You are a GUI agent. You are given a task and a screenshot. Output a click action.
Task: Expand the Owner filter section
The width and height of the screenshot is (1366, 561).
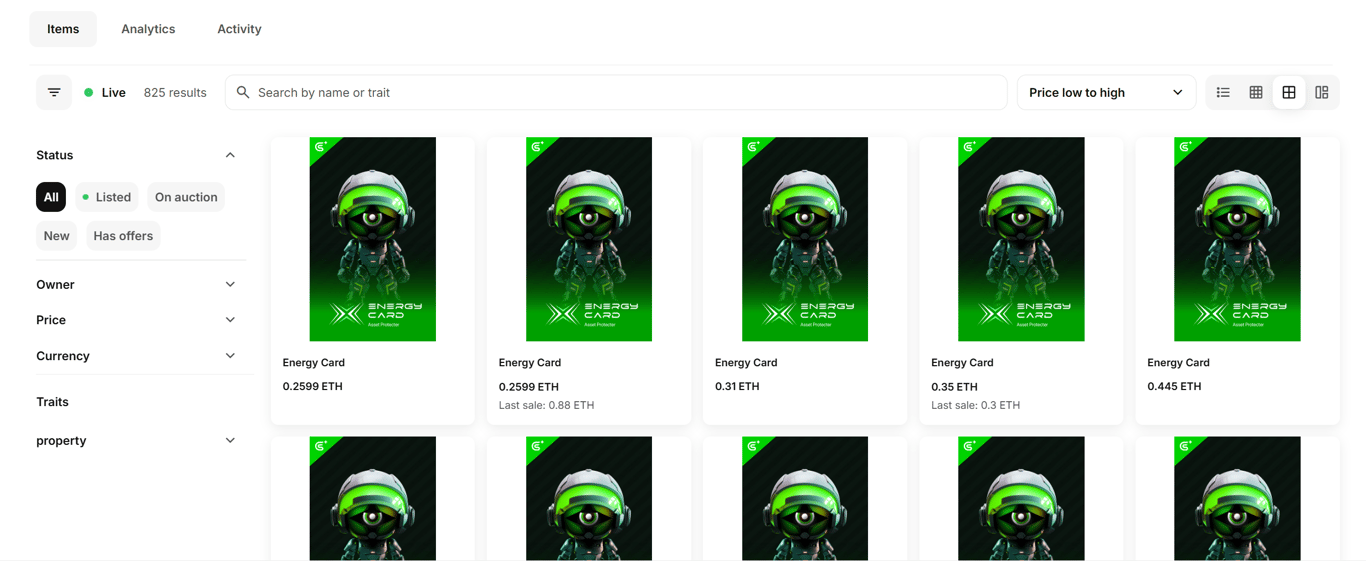136,285
